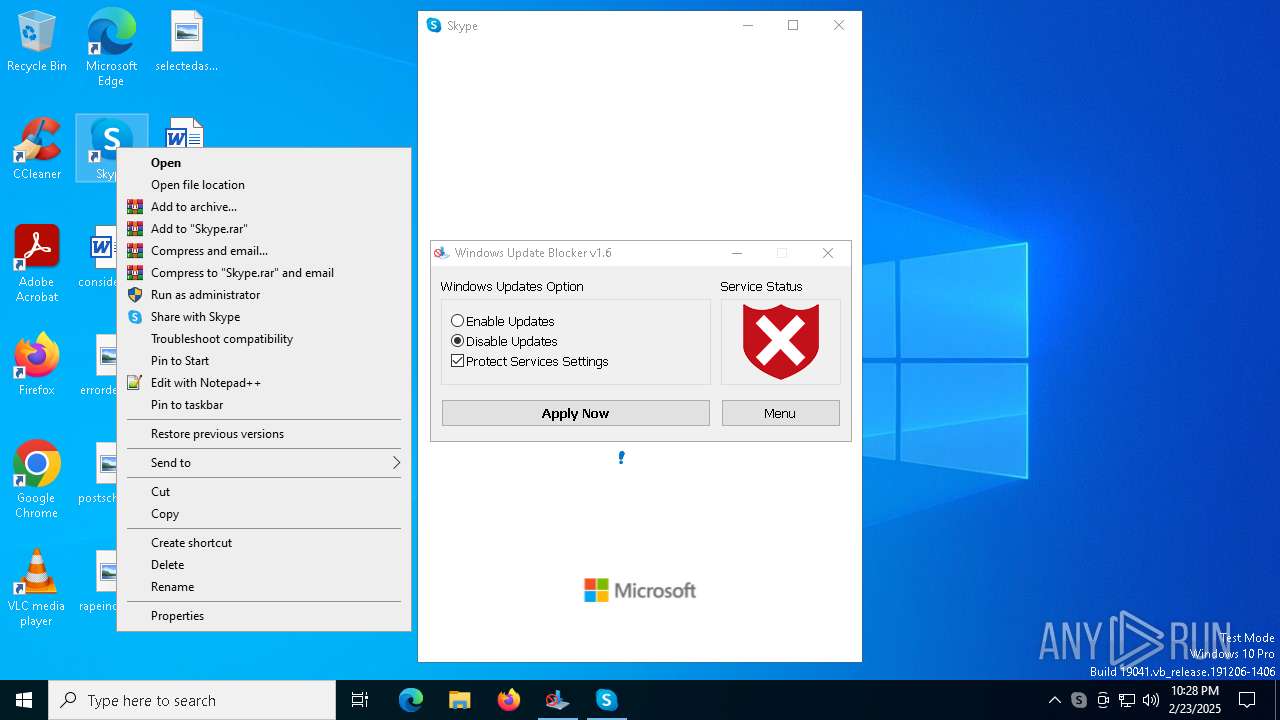Select Create shortcut menu entry

pyautogui.click(x=264, y=543)
